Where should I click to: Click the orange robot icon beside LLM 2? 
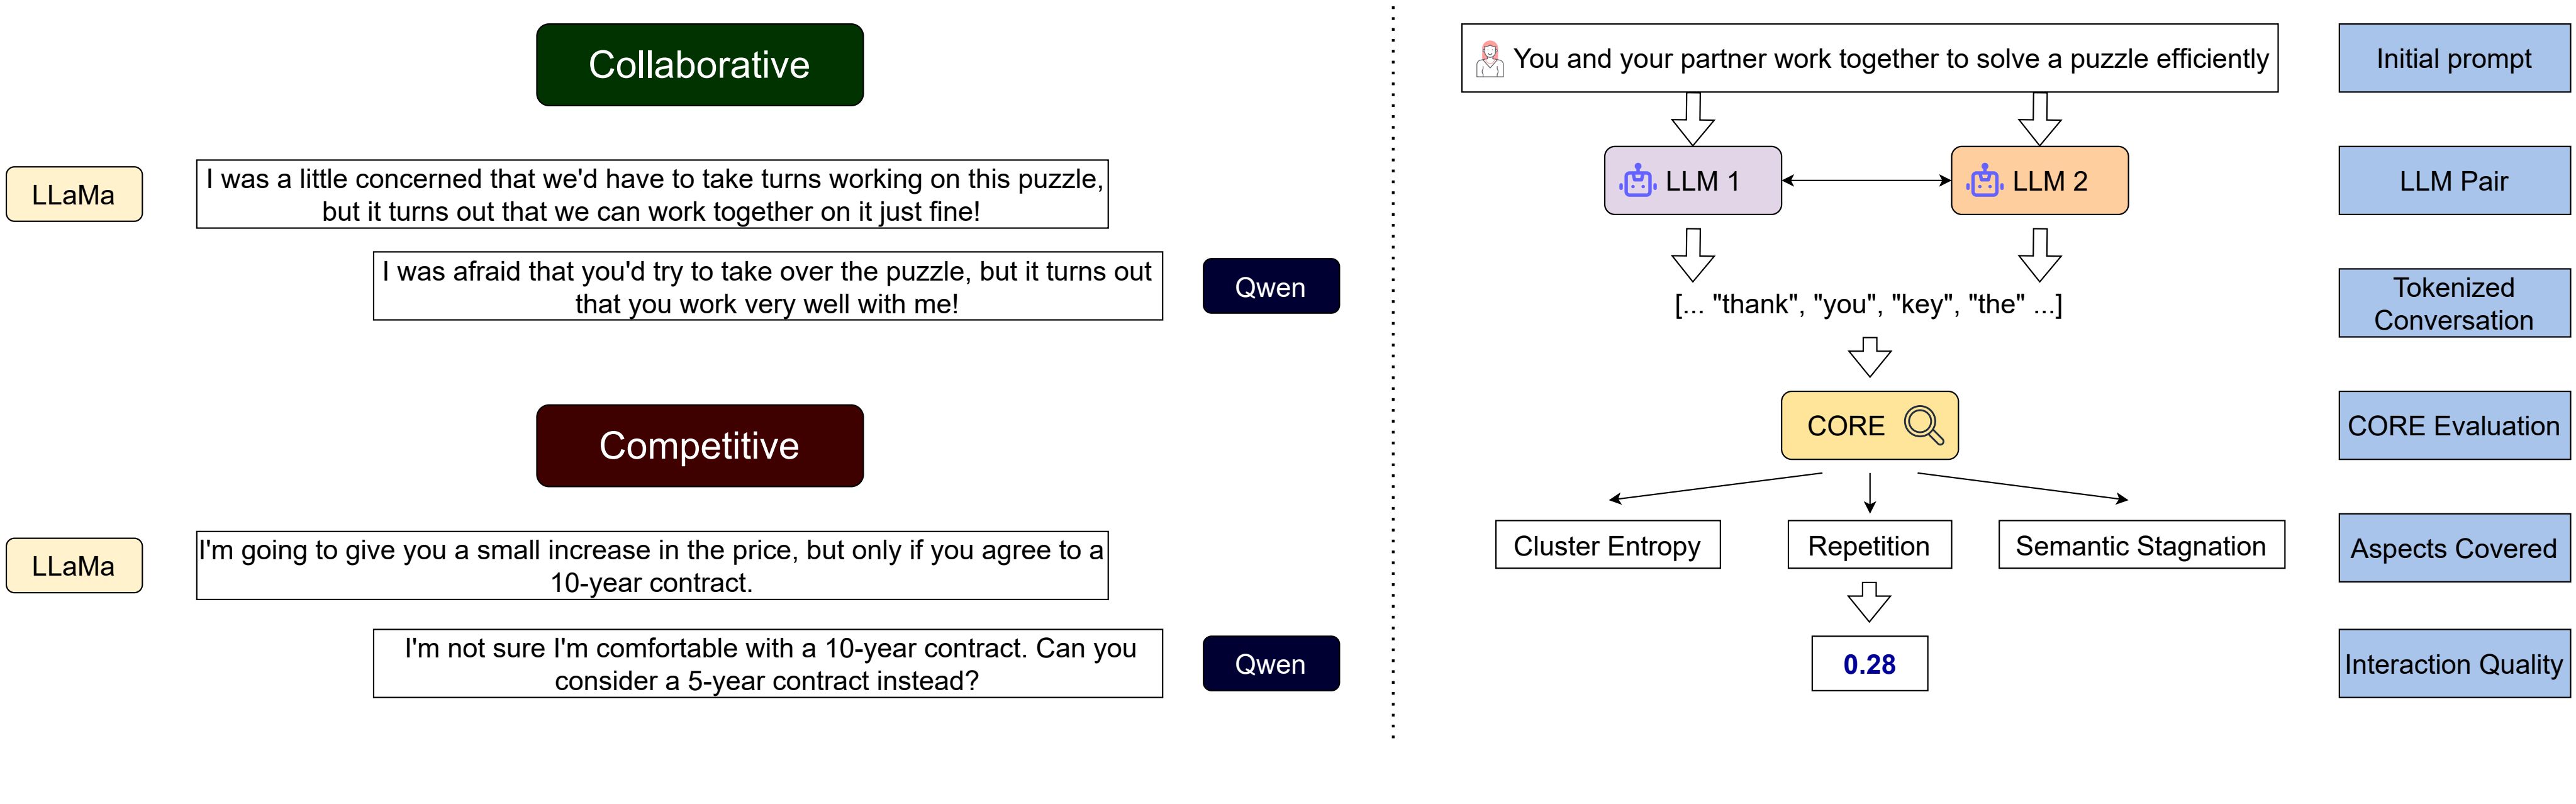pyautogui.click(x=1985, y=181)
